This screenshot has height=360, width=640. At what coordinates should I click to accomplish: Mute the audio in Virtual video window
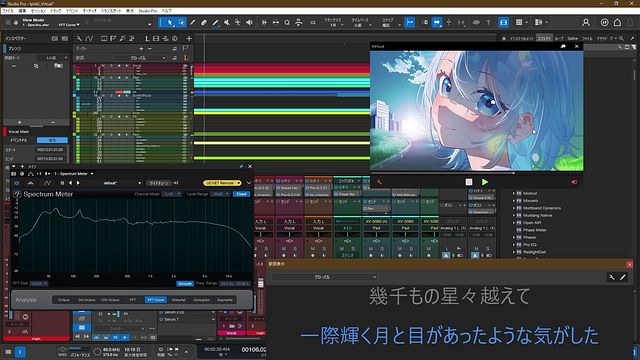pos(574,182)
